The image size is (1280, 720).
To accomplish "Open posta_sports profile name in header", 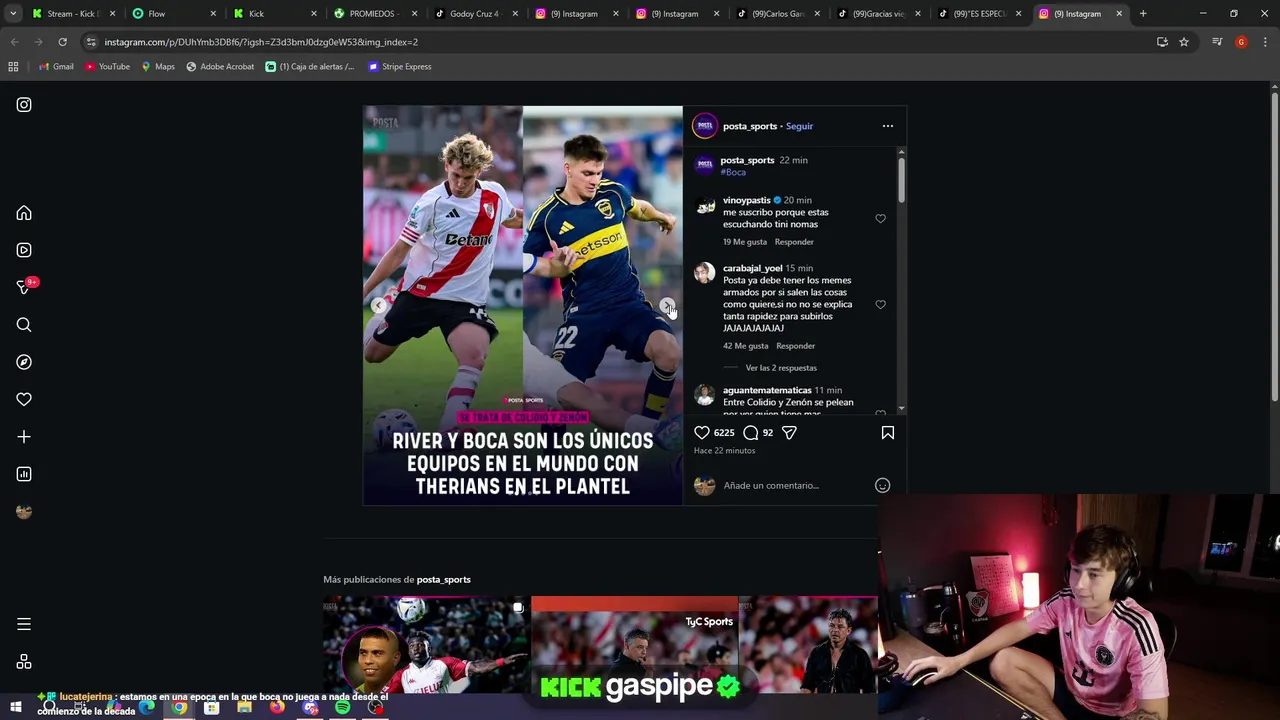I will (x=750, y=126).
